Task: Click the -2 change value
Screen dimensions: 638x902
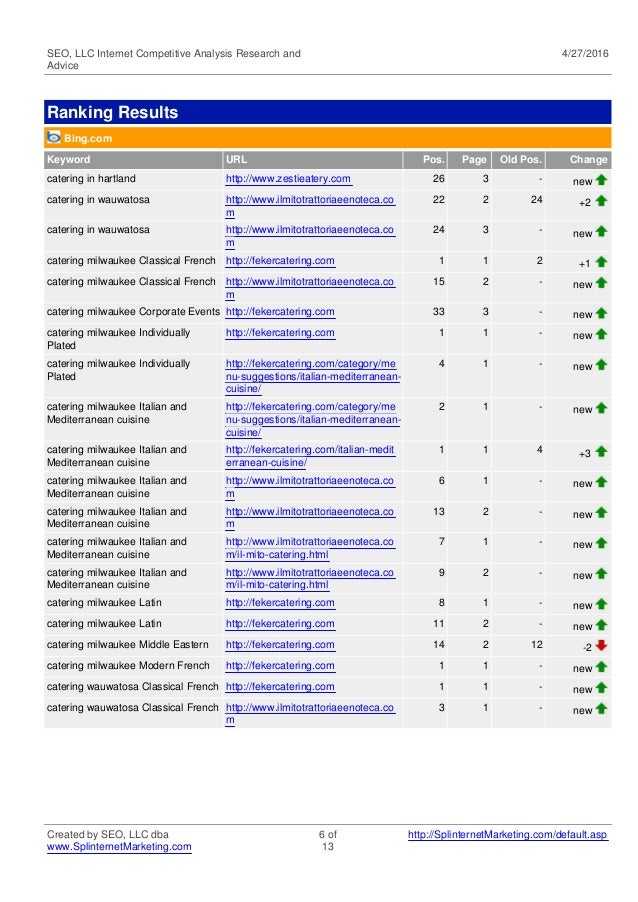Action: point(587,648)
